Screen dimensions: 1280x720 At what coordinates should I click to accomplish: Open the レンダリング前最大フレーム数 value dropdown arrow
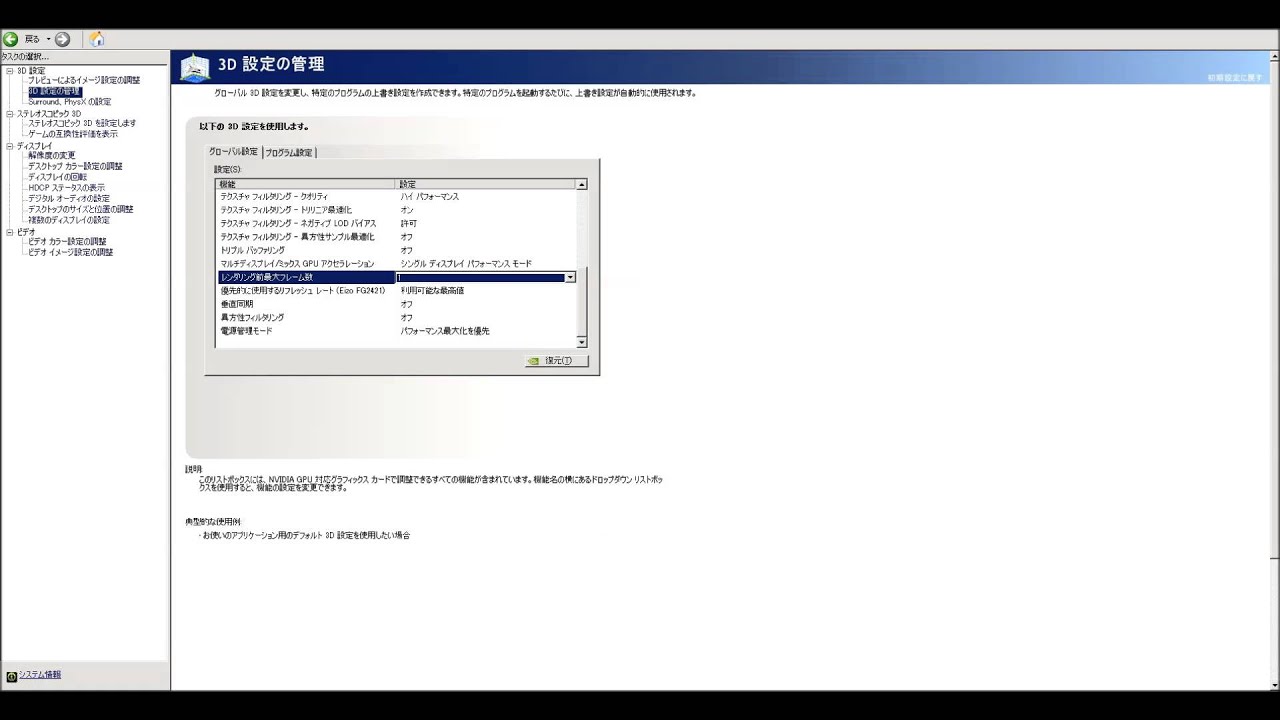(x=570, y=277)
